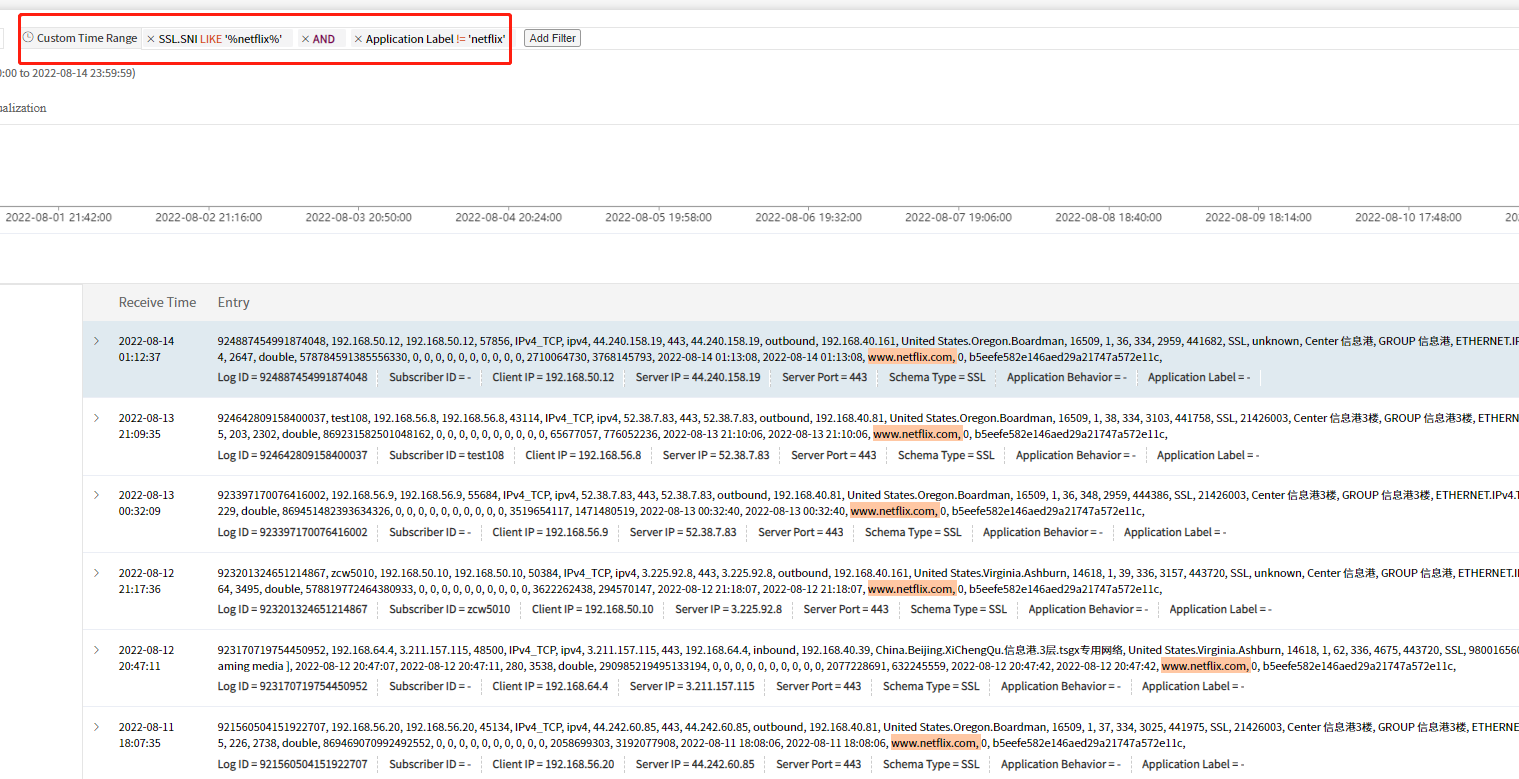Click highlighted www.netflix.com in the first log entry
This screenshot has height=779, width=1519.
(910, 356)
